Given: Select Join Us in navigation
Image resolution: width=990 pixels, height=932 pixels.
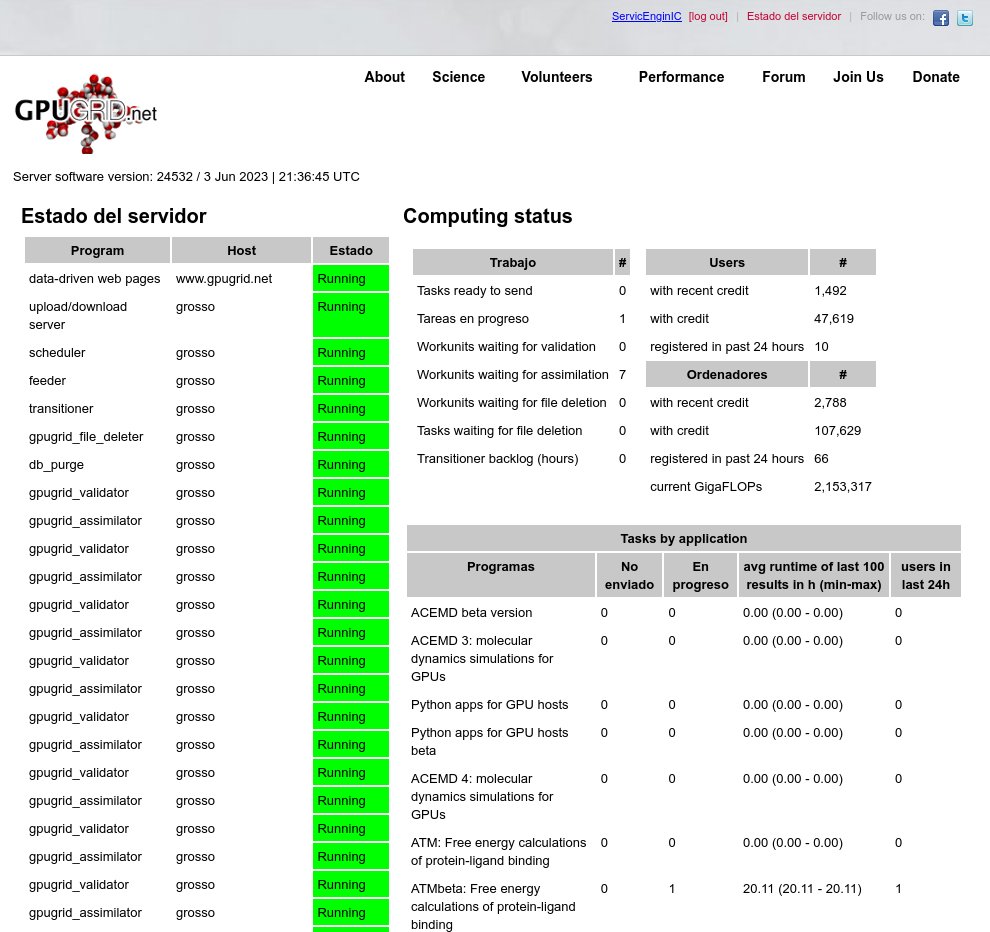Looking at the screenshot, I should pyautogui.click(x=858, y=77).
